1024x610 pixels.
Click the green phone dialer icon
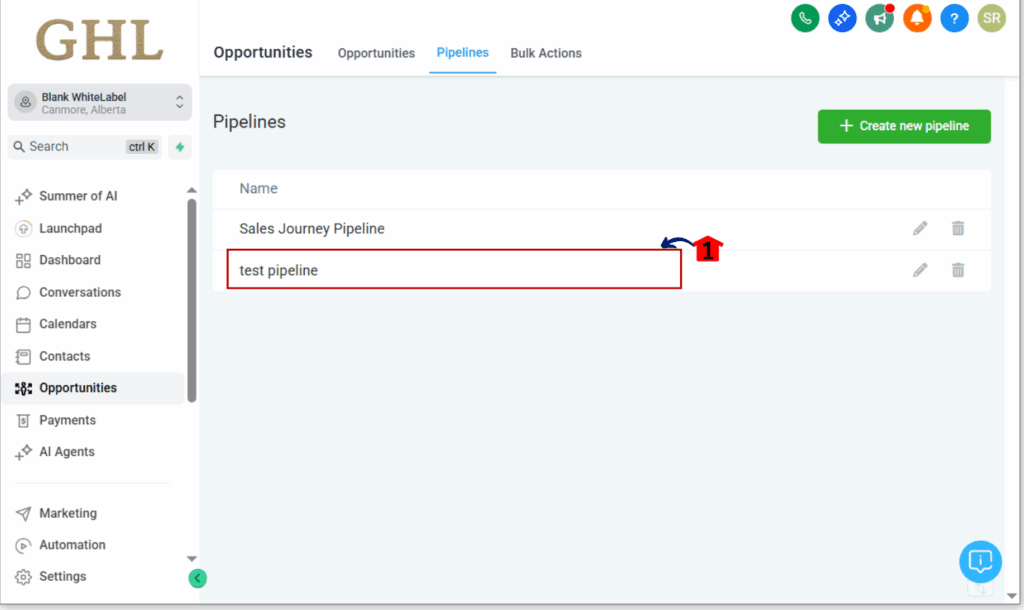[805, 18]
